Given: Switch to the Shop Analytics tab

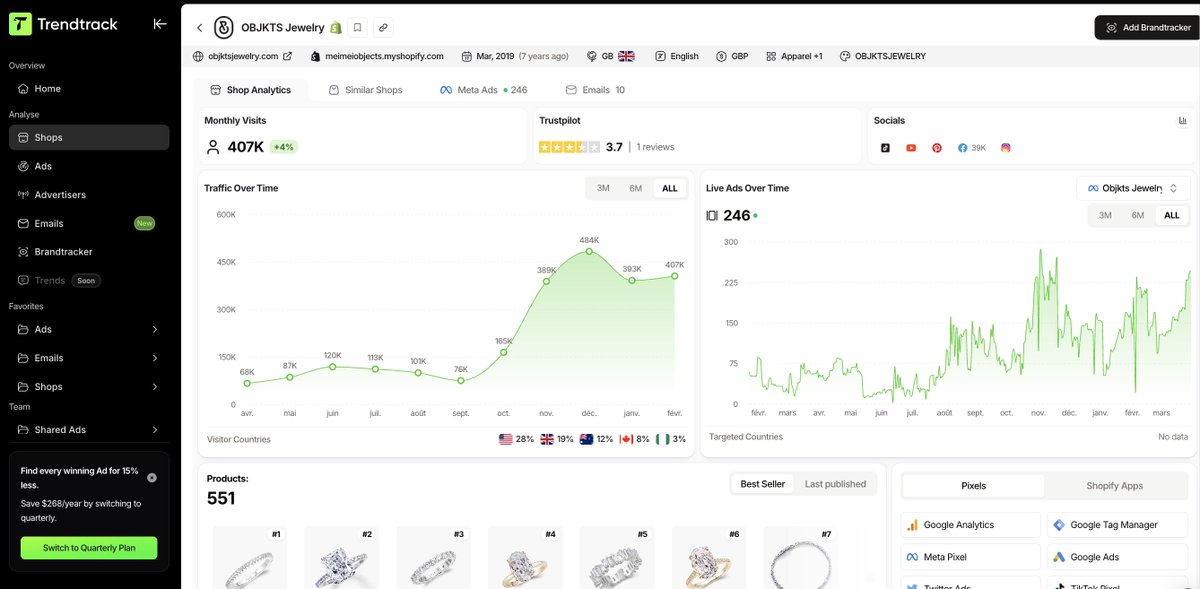Looking at the screenshot, I should click(250, 90).
